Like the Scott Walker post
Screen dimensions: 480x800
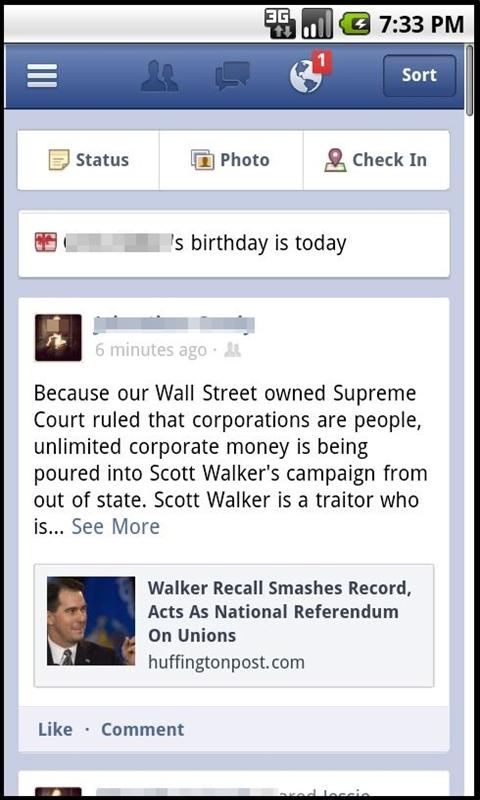55,729
